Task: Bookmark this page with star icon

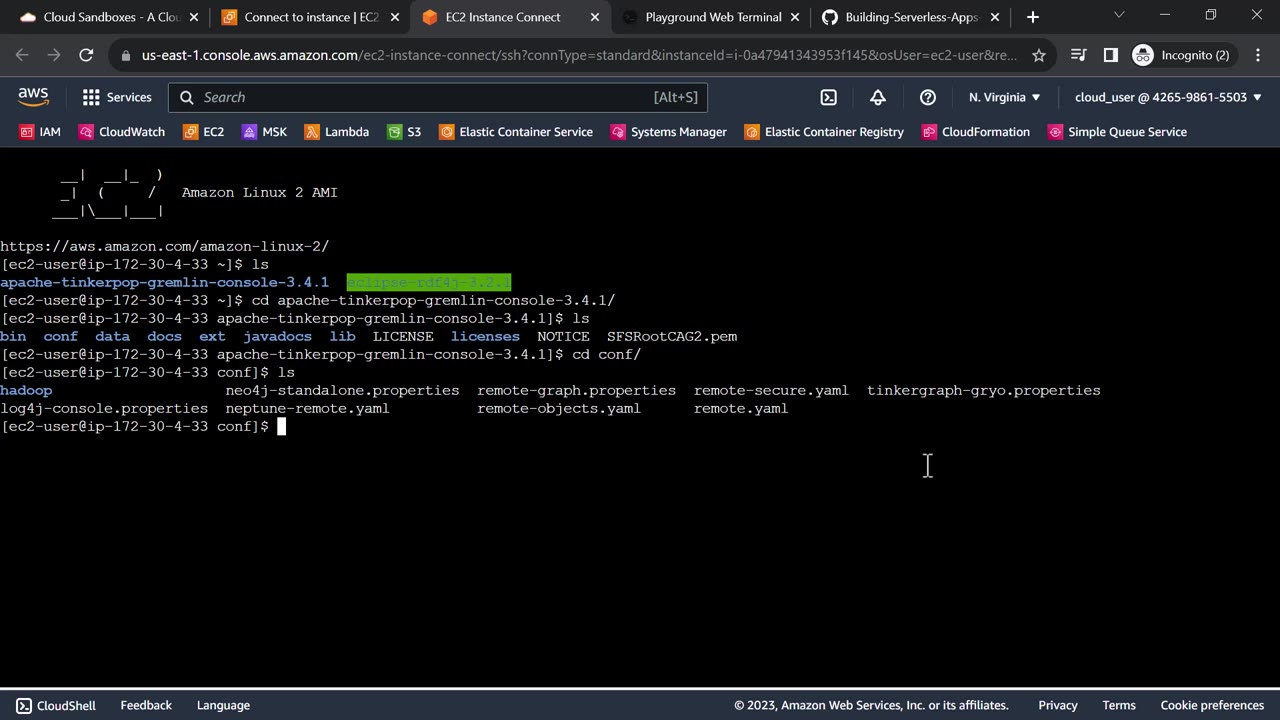Action: [1039, 55]
